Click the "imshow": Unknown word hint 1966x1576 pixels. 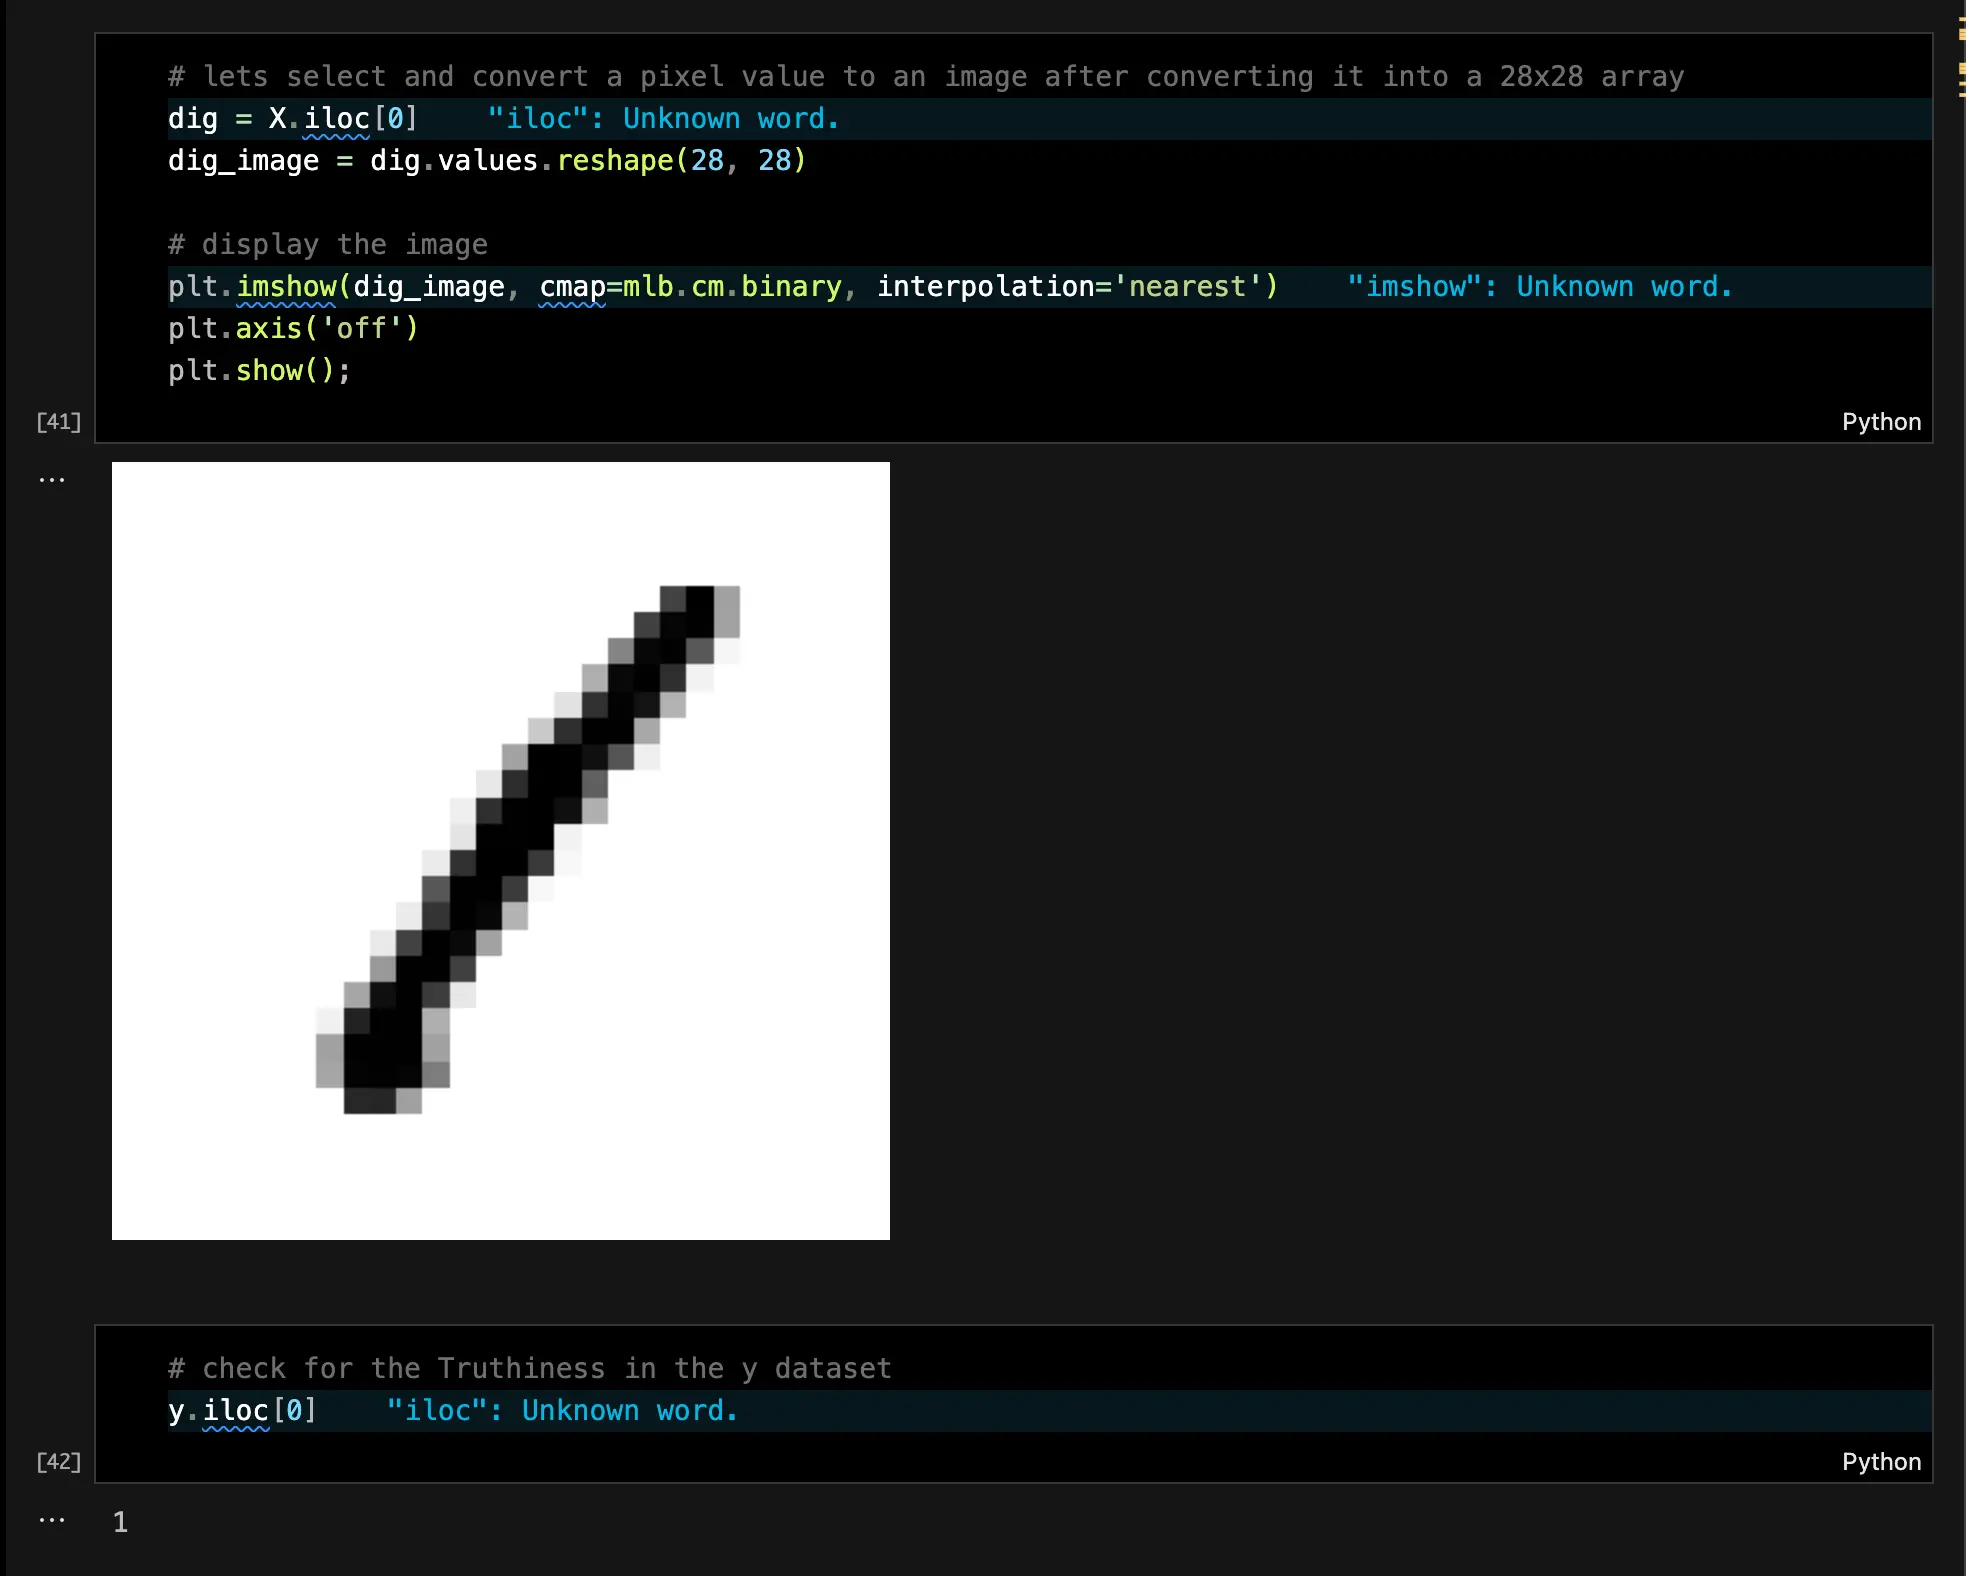pos(1539,287)
